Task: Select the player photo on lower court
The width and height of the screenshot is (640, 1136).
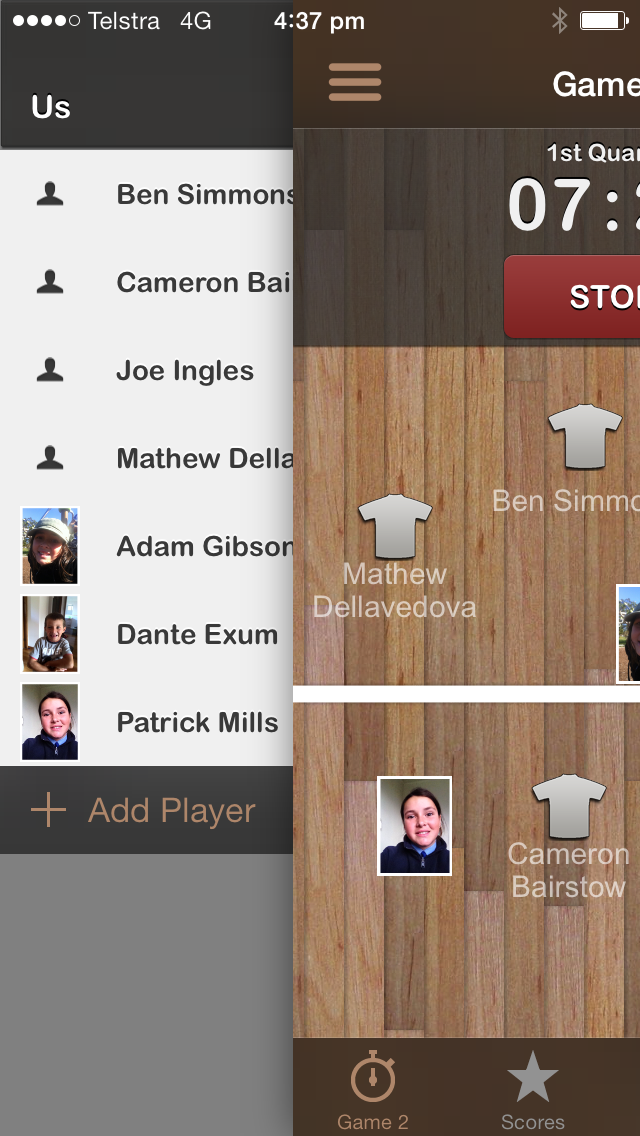Action: [415, 826]
